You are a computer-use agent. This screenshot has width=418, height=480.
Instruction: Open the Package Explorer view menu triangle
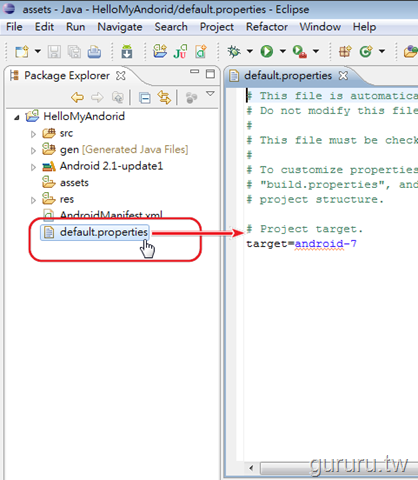210,94
